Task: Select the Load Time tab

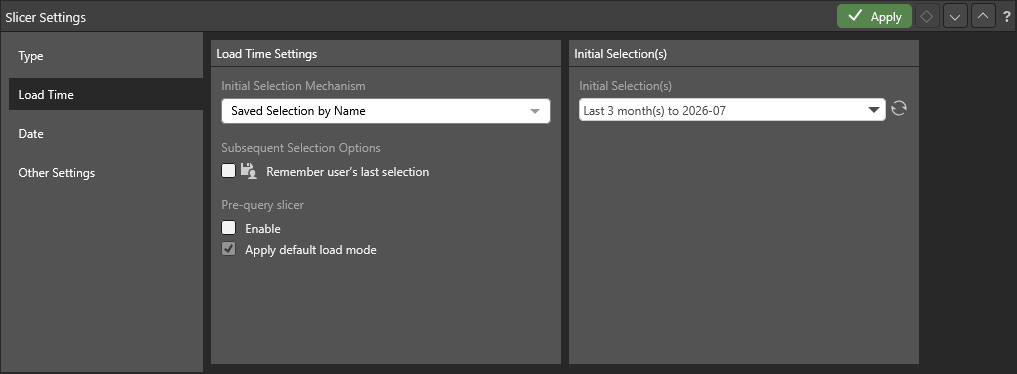Action: click(106, 95)
